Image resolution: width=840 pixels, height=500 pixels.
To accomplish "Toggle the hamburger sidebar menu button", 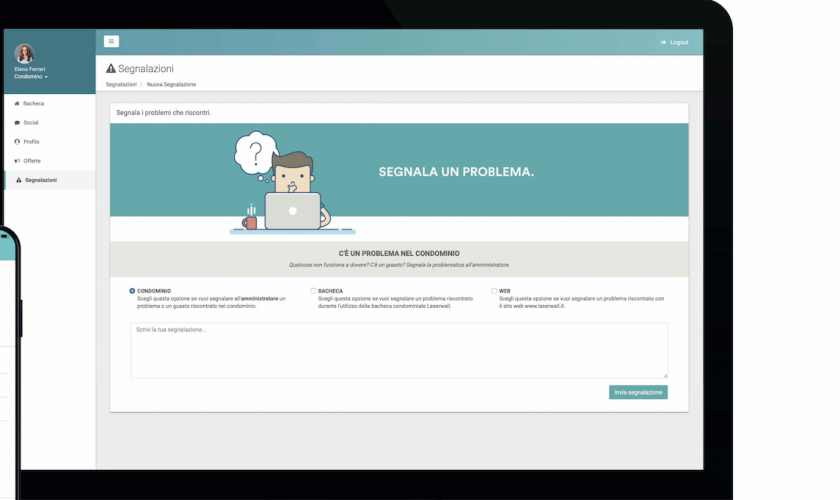I will point(111,41).
